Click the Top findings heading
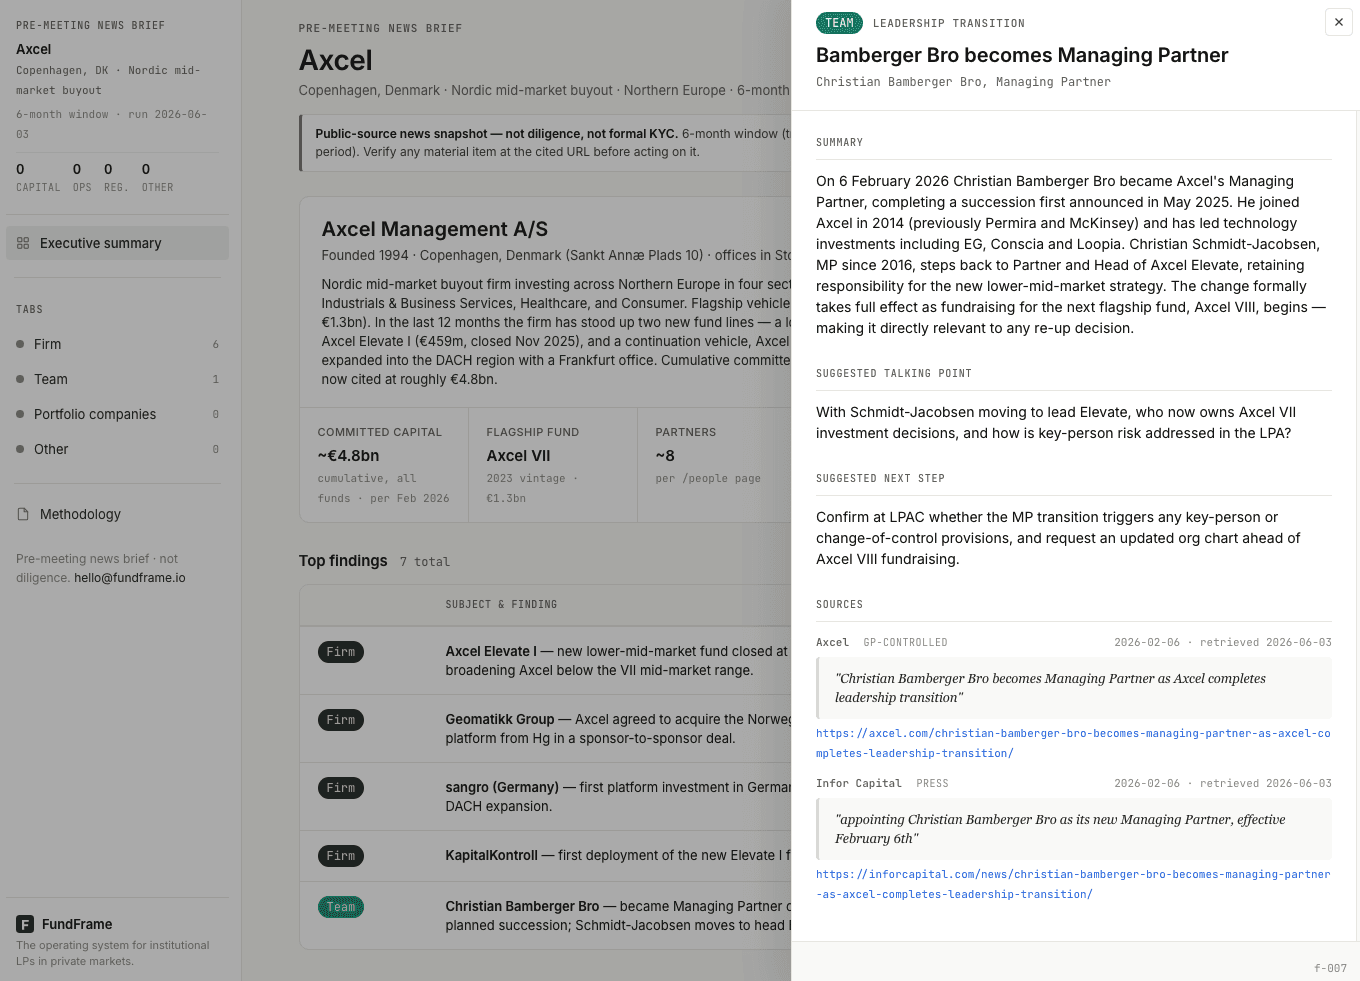The width and height of the screenshot is (1360, 981). tap(343, 561)
